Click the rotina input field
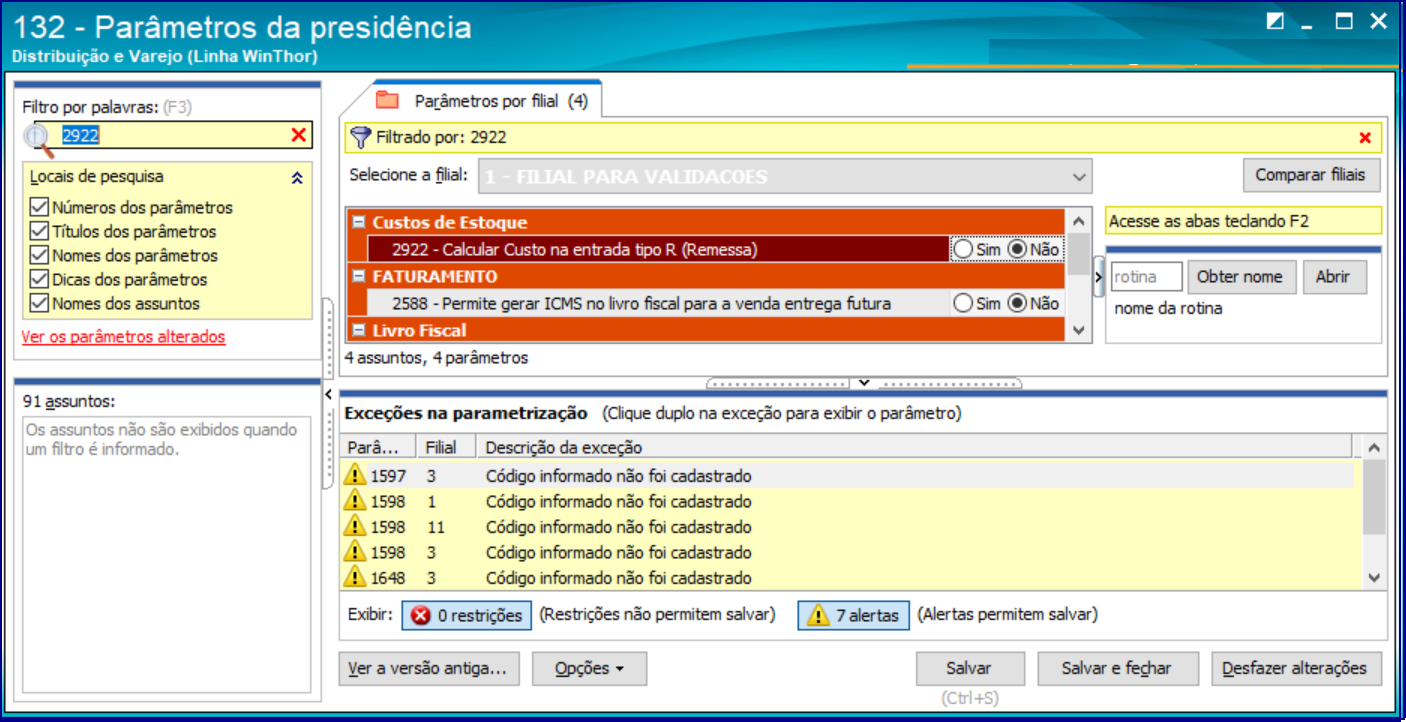Viewport: 1406px width, 722px height. [x=1146, y=277]
